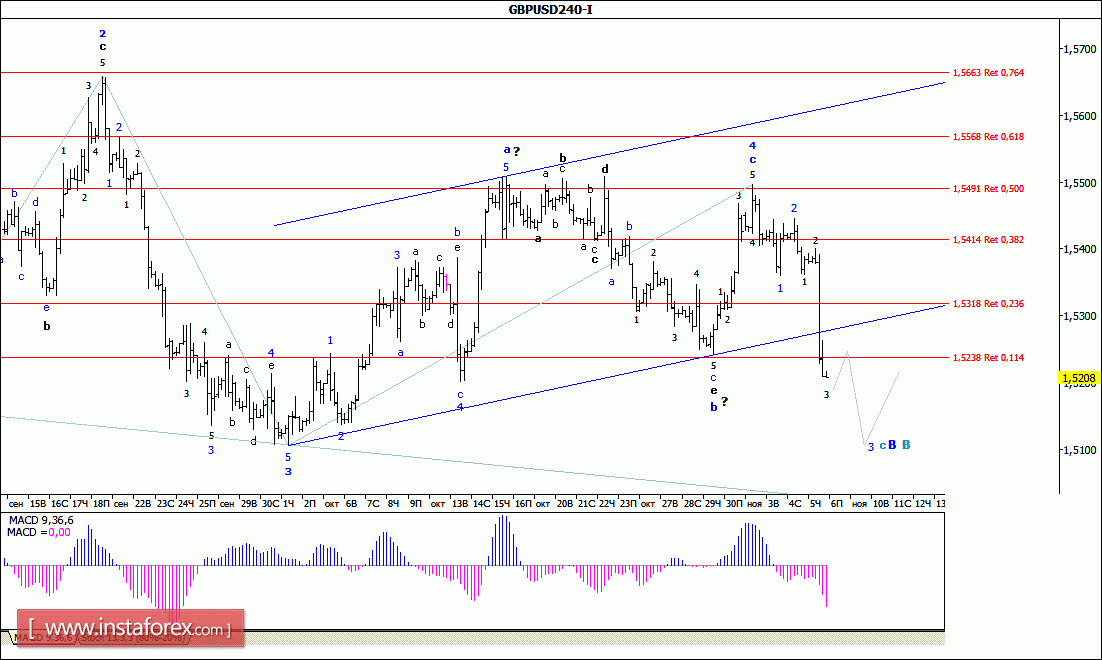Click the 8Ч date label
The width and height of the screenshot is (1102, 660).
pyautogui.click(x=394, y=503)
